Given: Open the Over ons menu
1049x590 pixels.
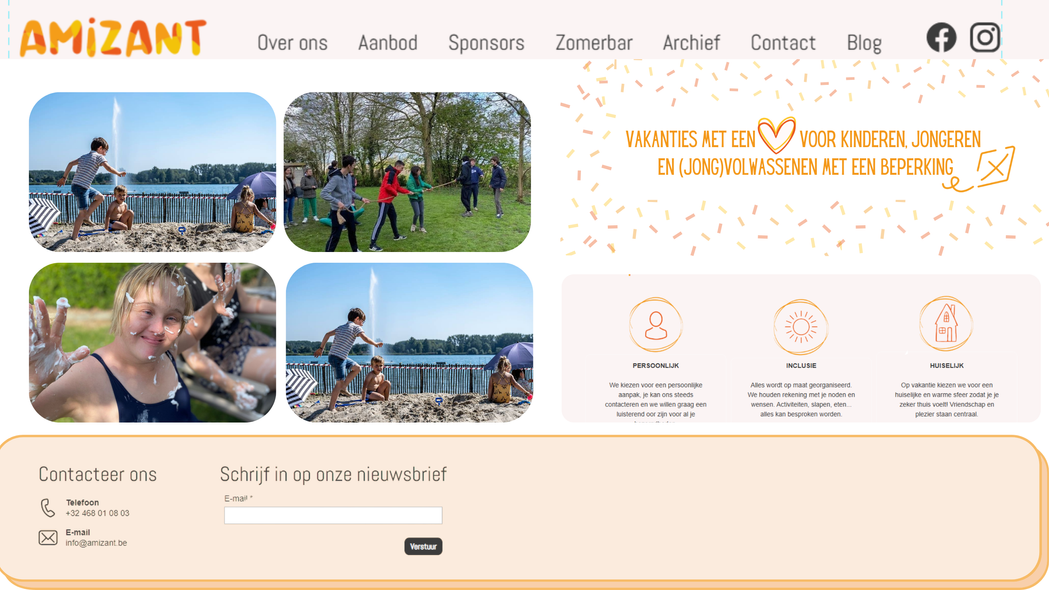Looking at the screenshot, I should point(292,43).
